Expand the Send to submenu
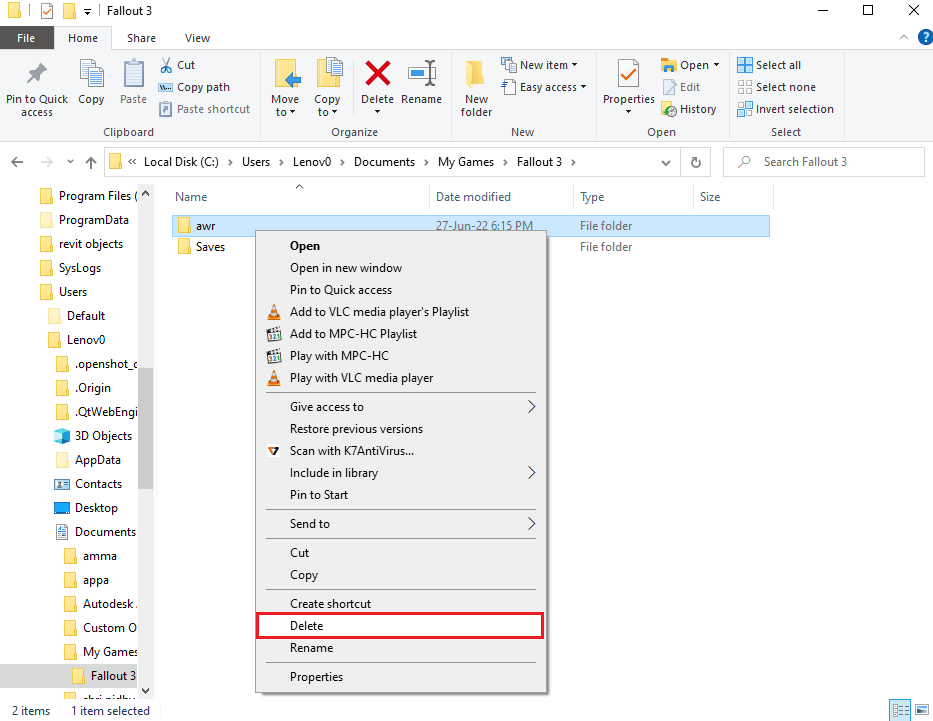This screenshot has height=721, width=933. coord(400,523)
